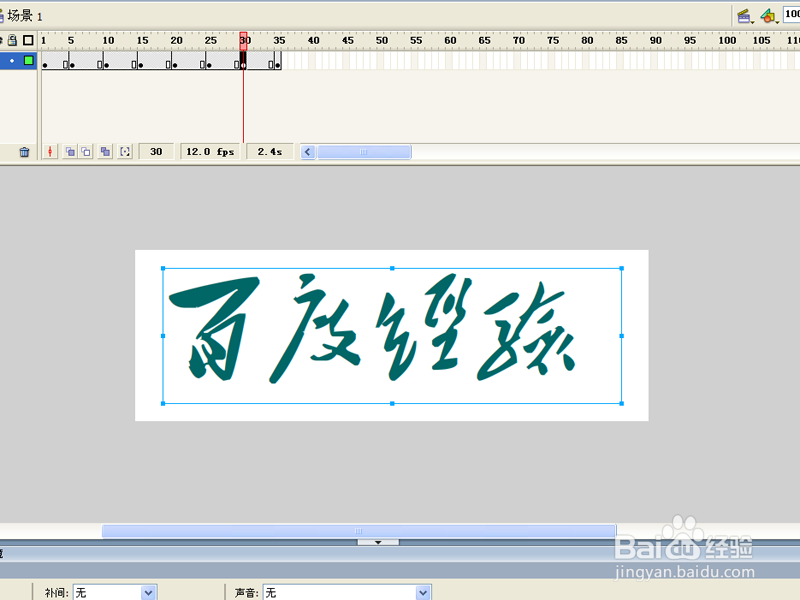
Task: Click the timeline horizontal scrollbar thumb
Action: click(x=364, y=152)
